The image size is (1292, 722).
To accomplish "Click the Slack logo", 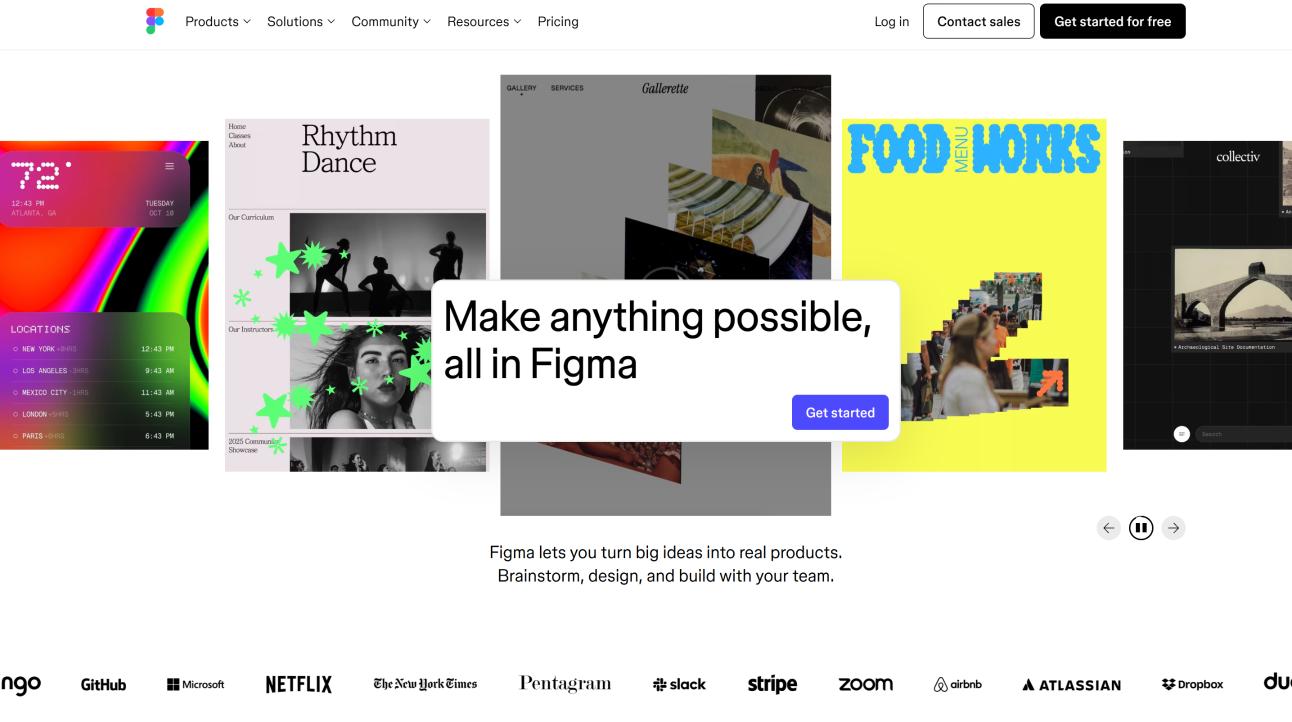I will 679,685.
